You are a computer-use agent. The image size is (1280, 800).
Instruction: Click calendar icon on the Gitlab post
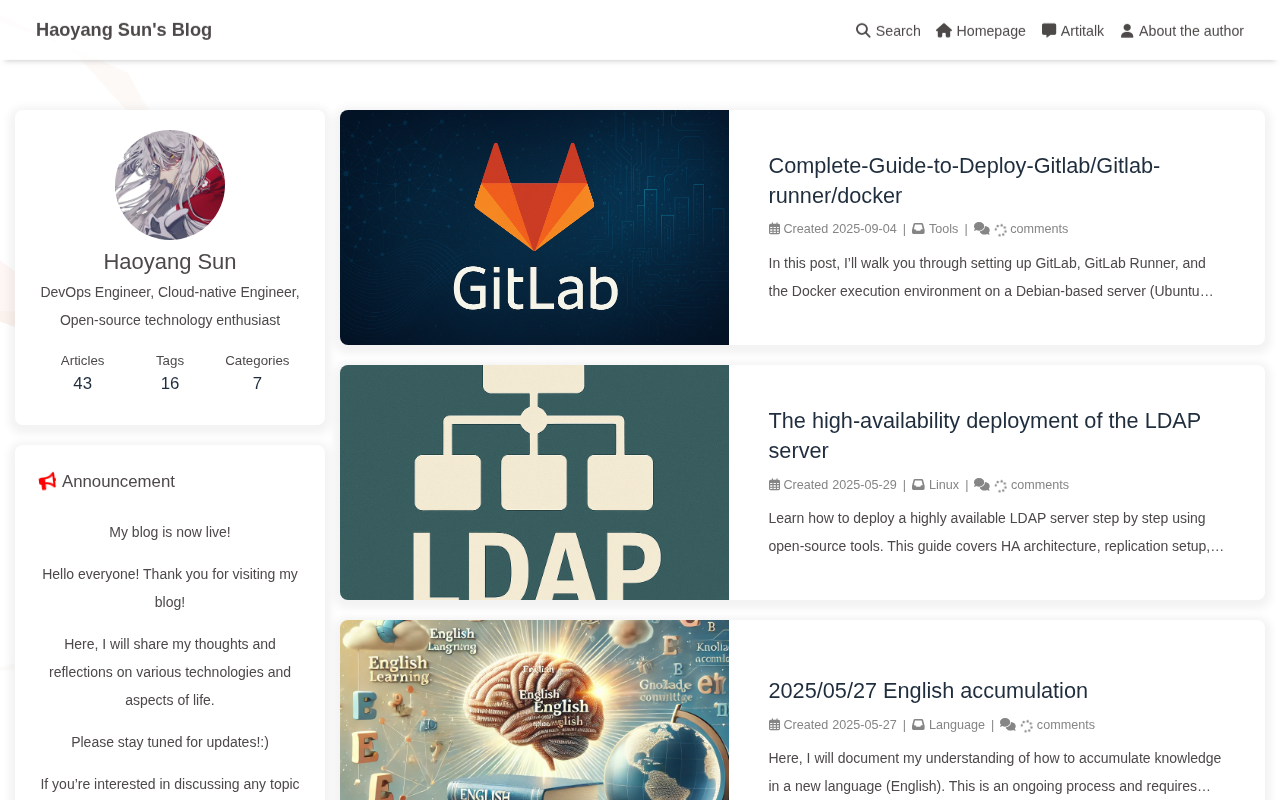[x=774, y=229]
